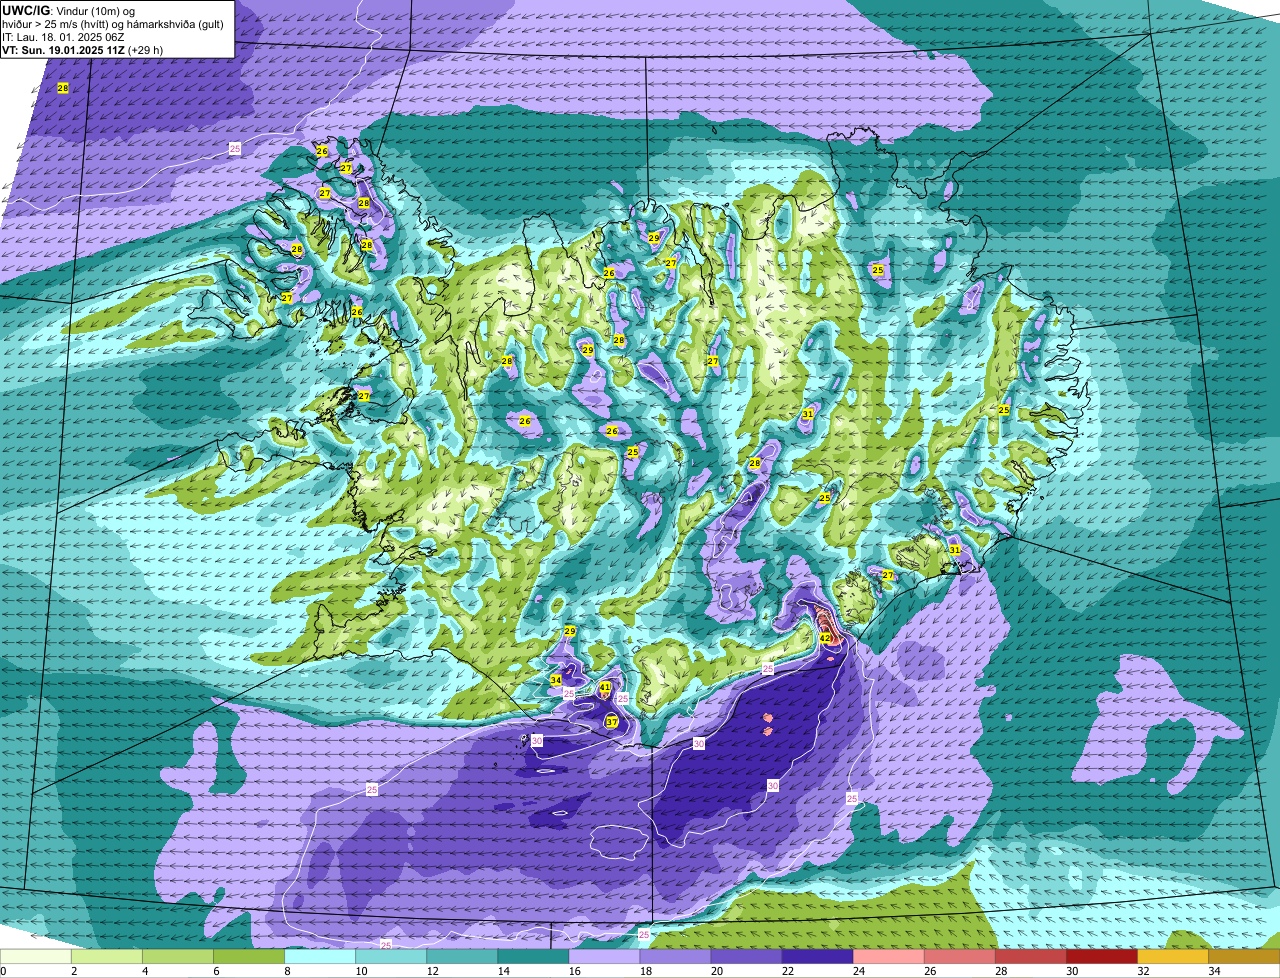Select the legend swatch between 6 and 8

tap(249, 956)
